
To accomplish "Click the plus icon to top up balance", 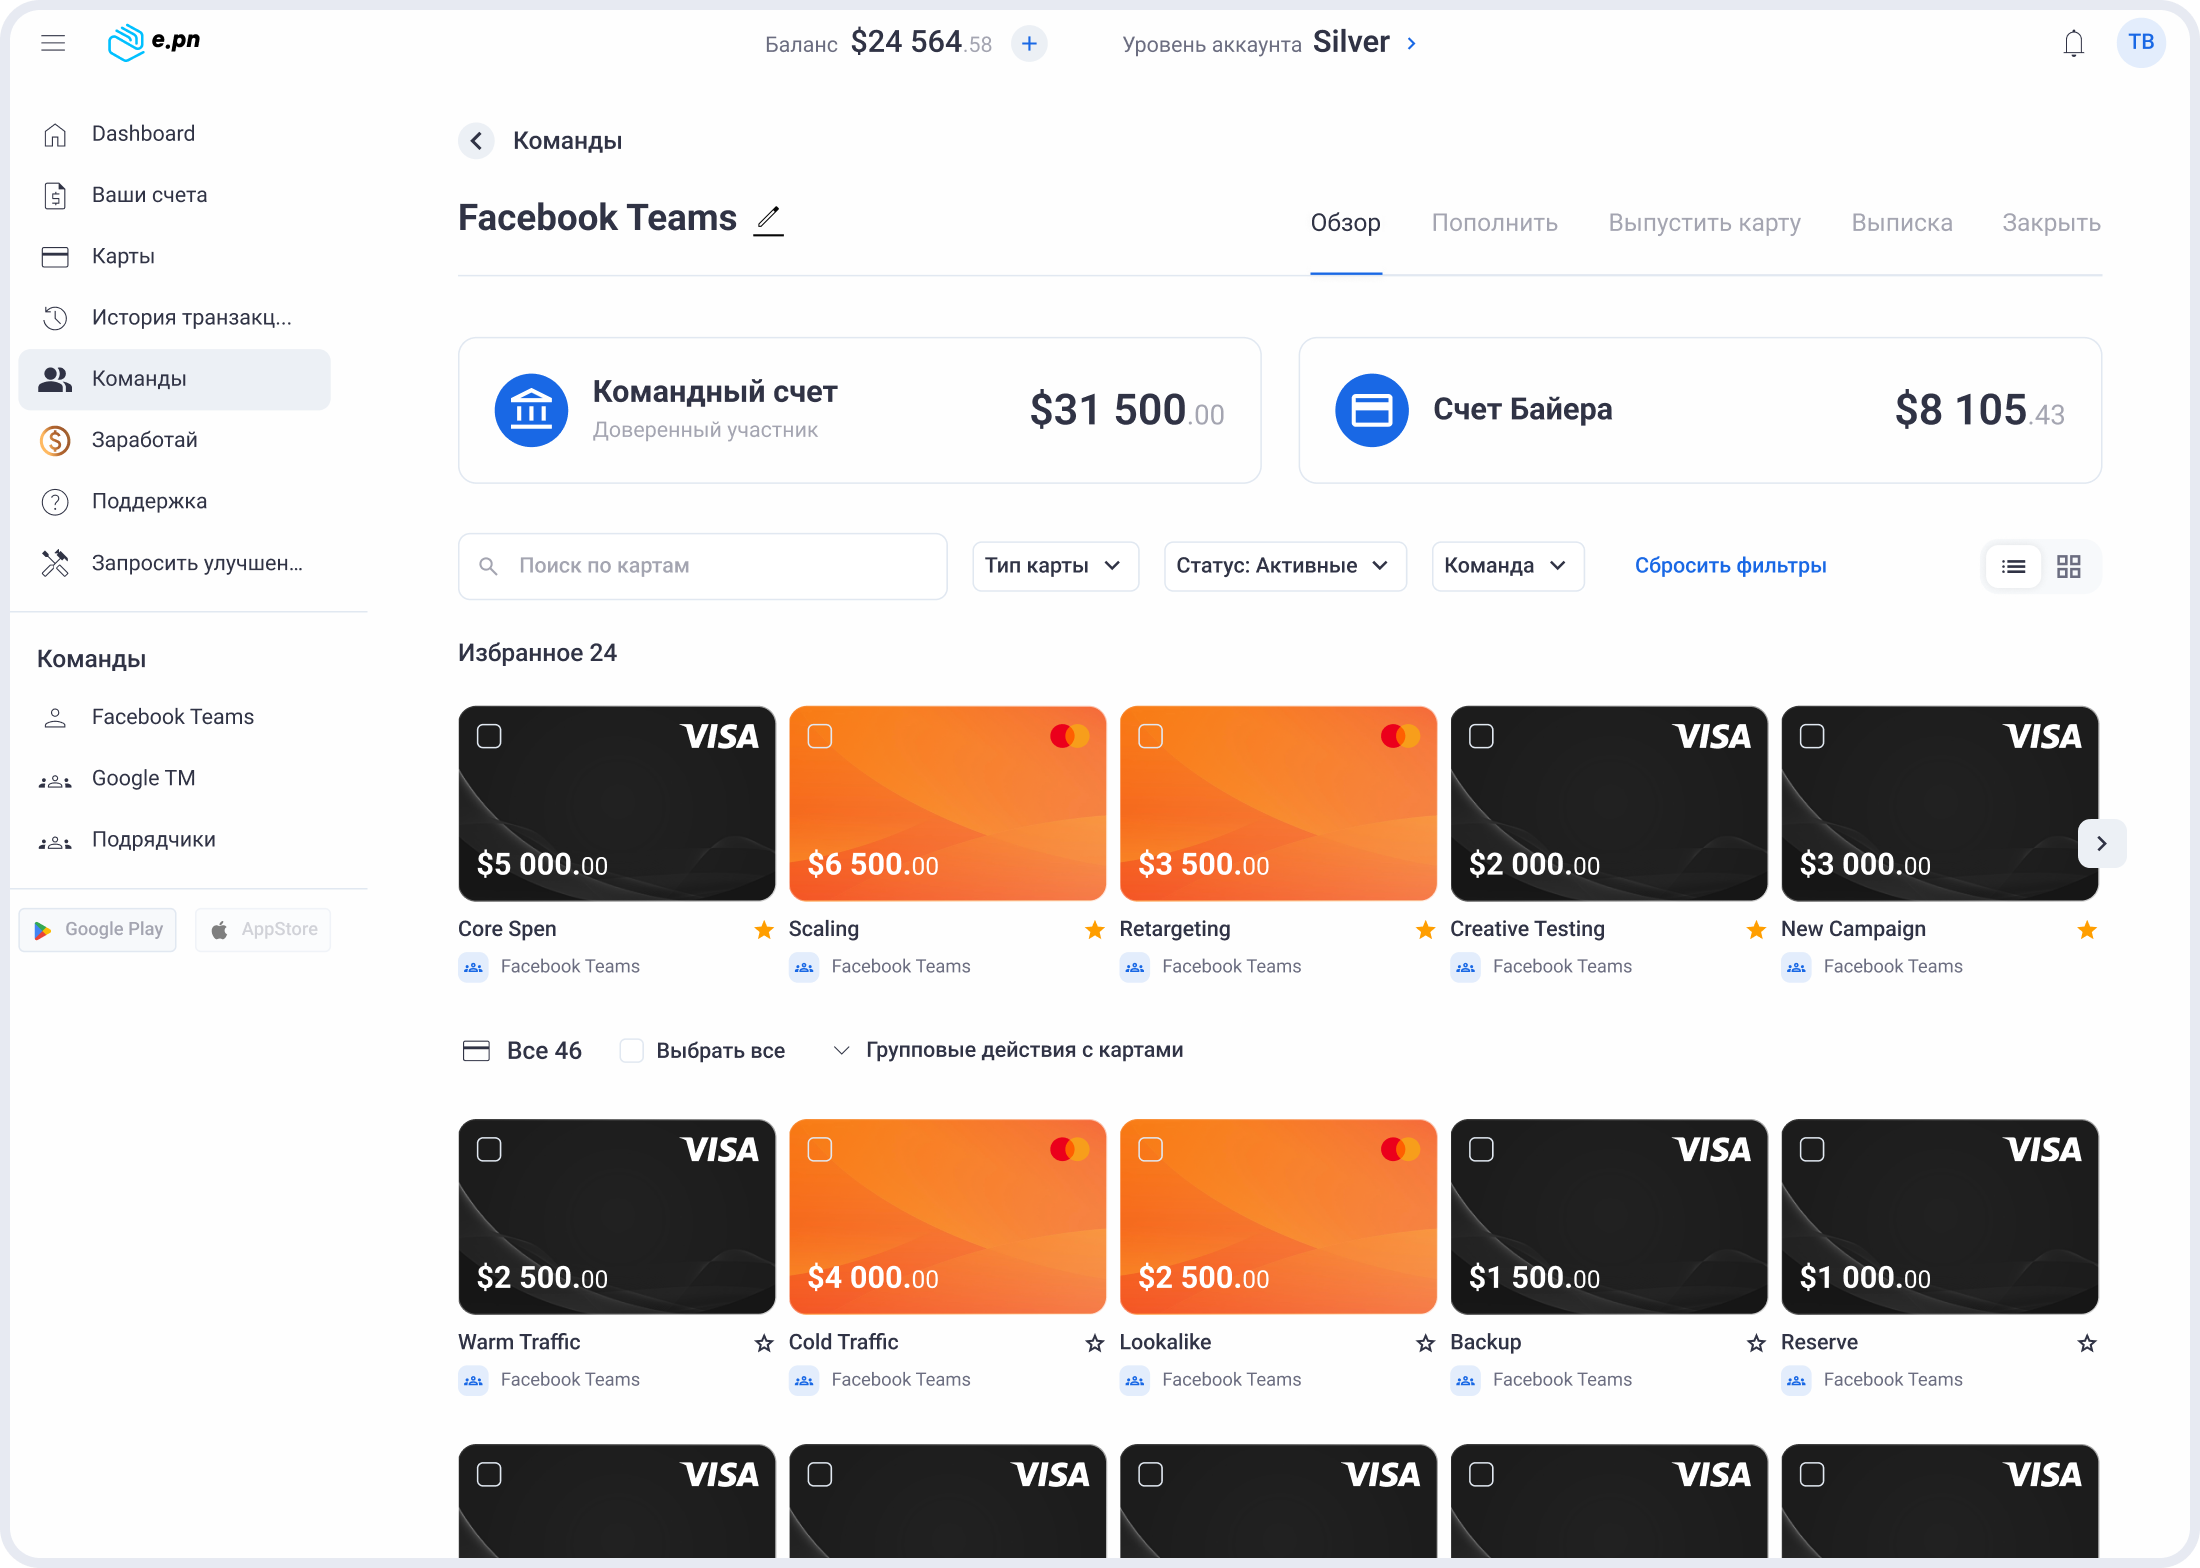I will pyautogui.click(x=1029, y=43).
